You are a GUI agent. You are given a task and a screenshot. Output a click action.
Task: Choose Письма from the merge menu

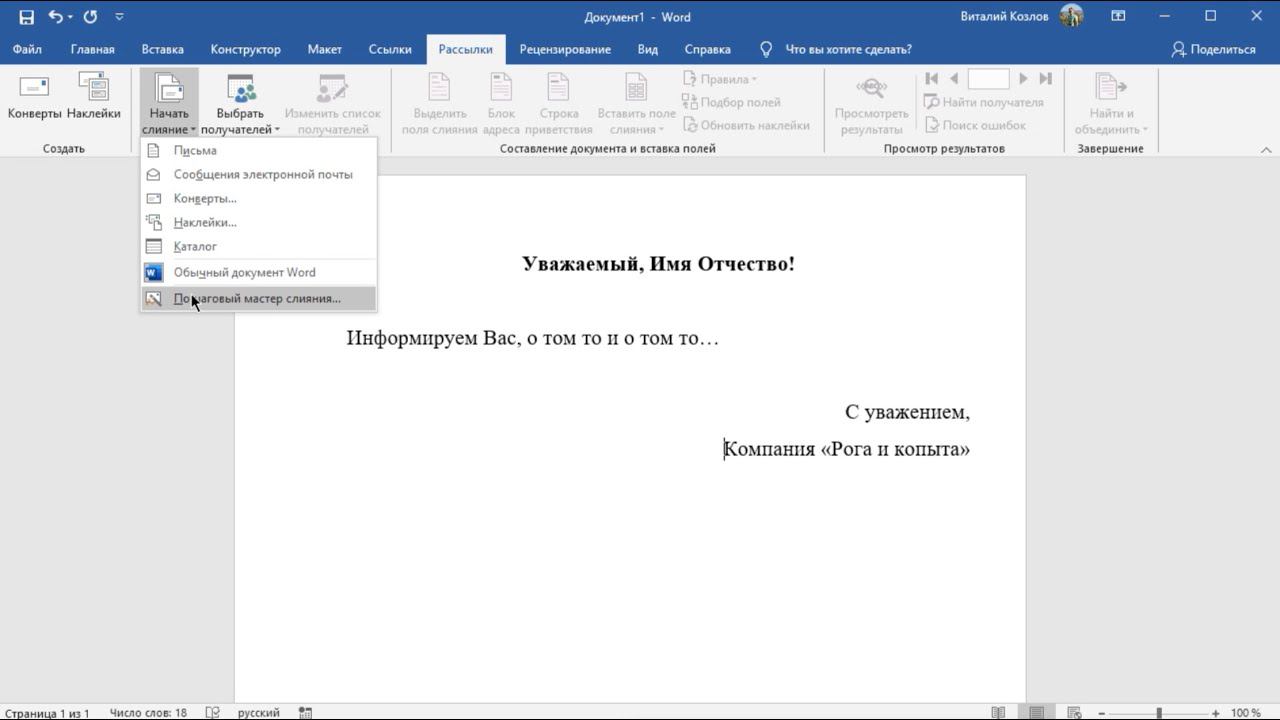pos(195,150)
